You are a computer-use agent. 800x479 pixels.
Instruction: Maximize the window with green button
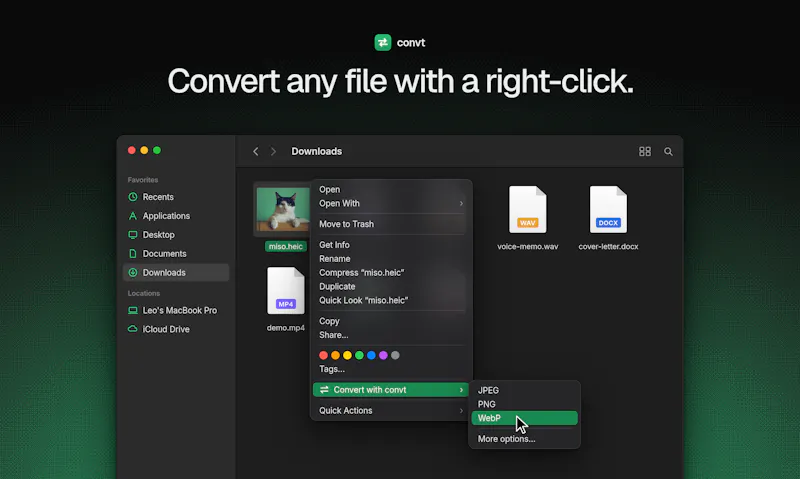coord(157,150)
